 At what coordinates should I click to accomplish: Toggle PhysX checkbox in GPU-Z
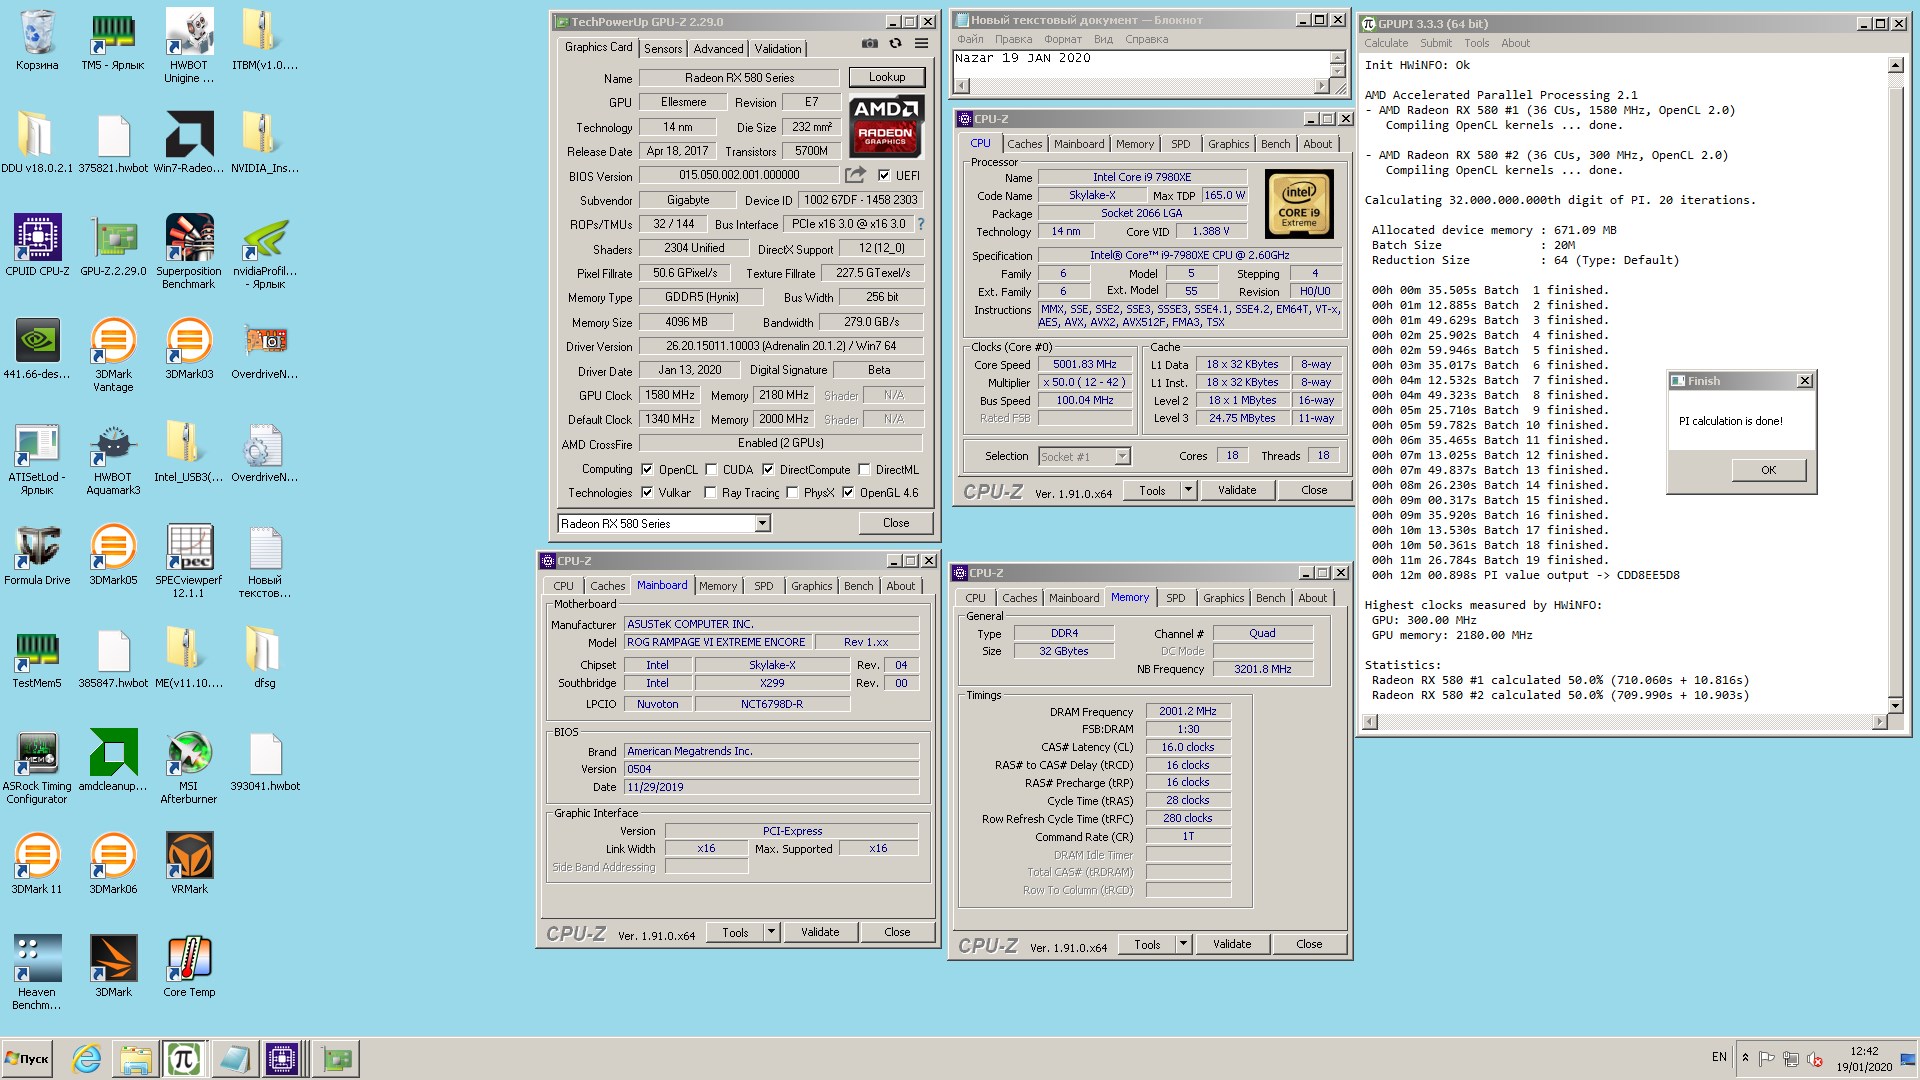(x=792, y=492)
